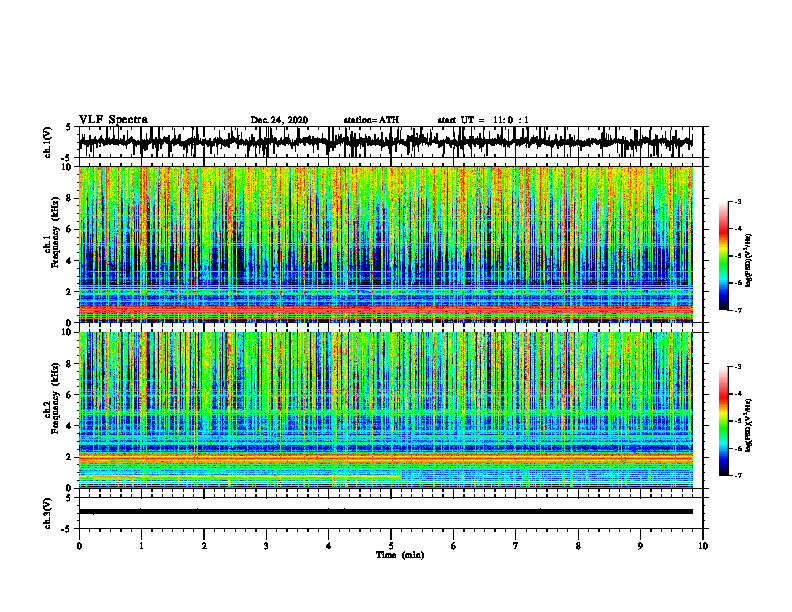Click the ch.1 spectrogram plot area
The height and width of the screenshot is (612, 792).
click(385, 244)
